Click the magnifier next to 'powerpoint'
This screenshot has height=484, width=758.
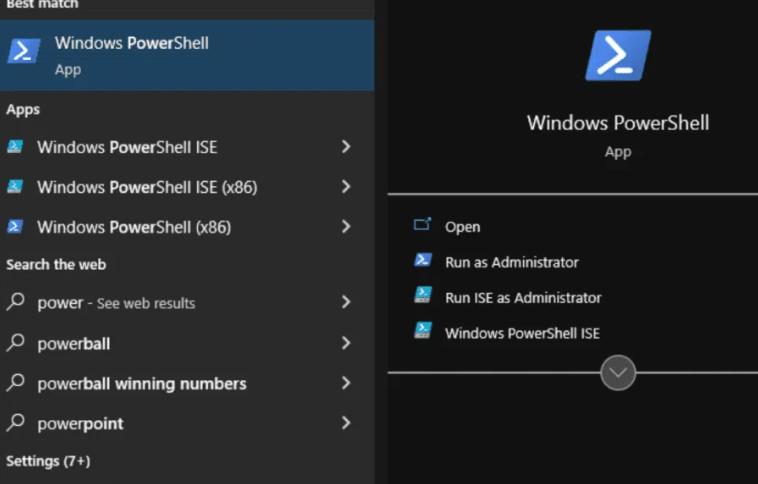[x=15, y=422]
